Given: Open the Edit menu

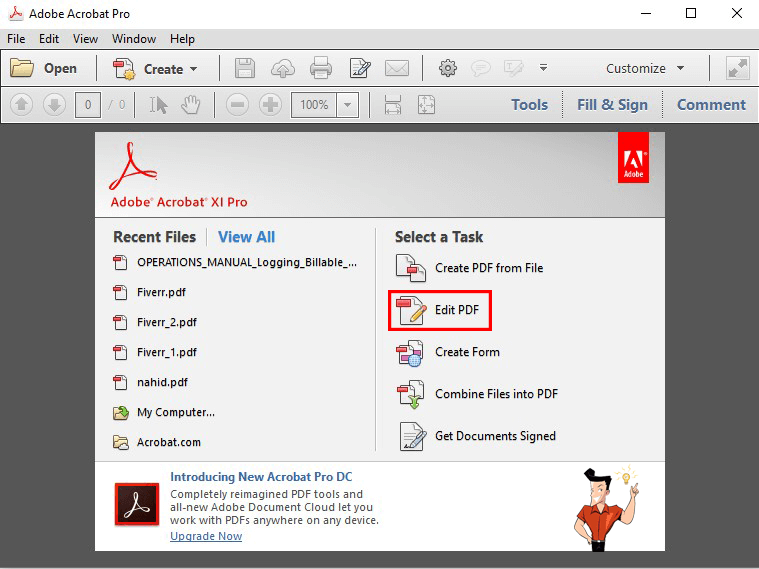Looking at the screenshot, I should [x=49, y=39].
